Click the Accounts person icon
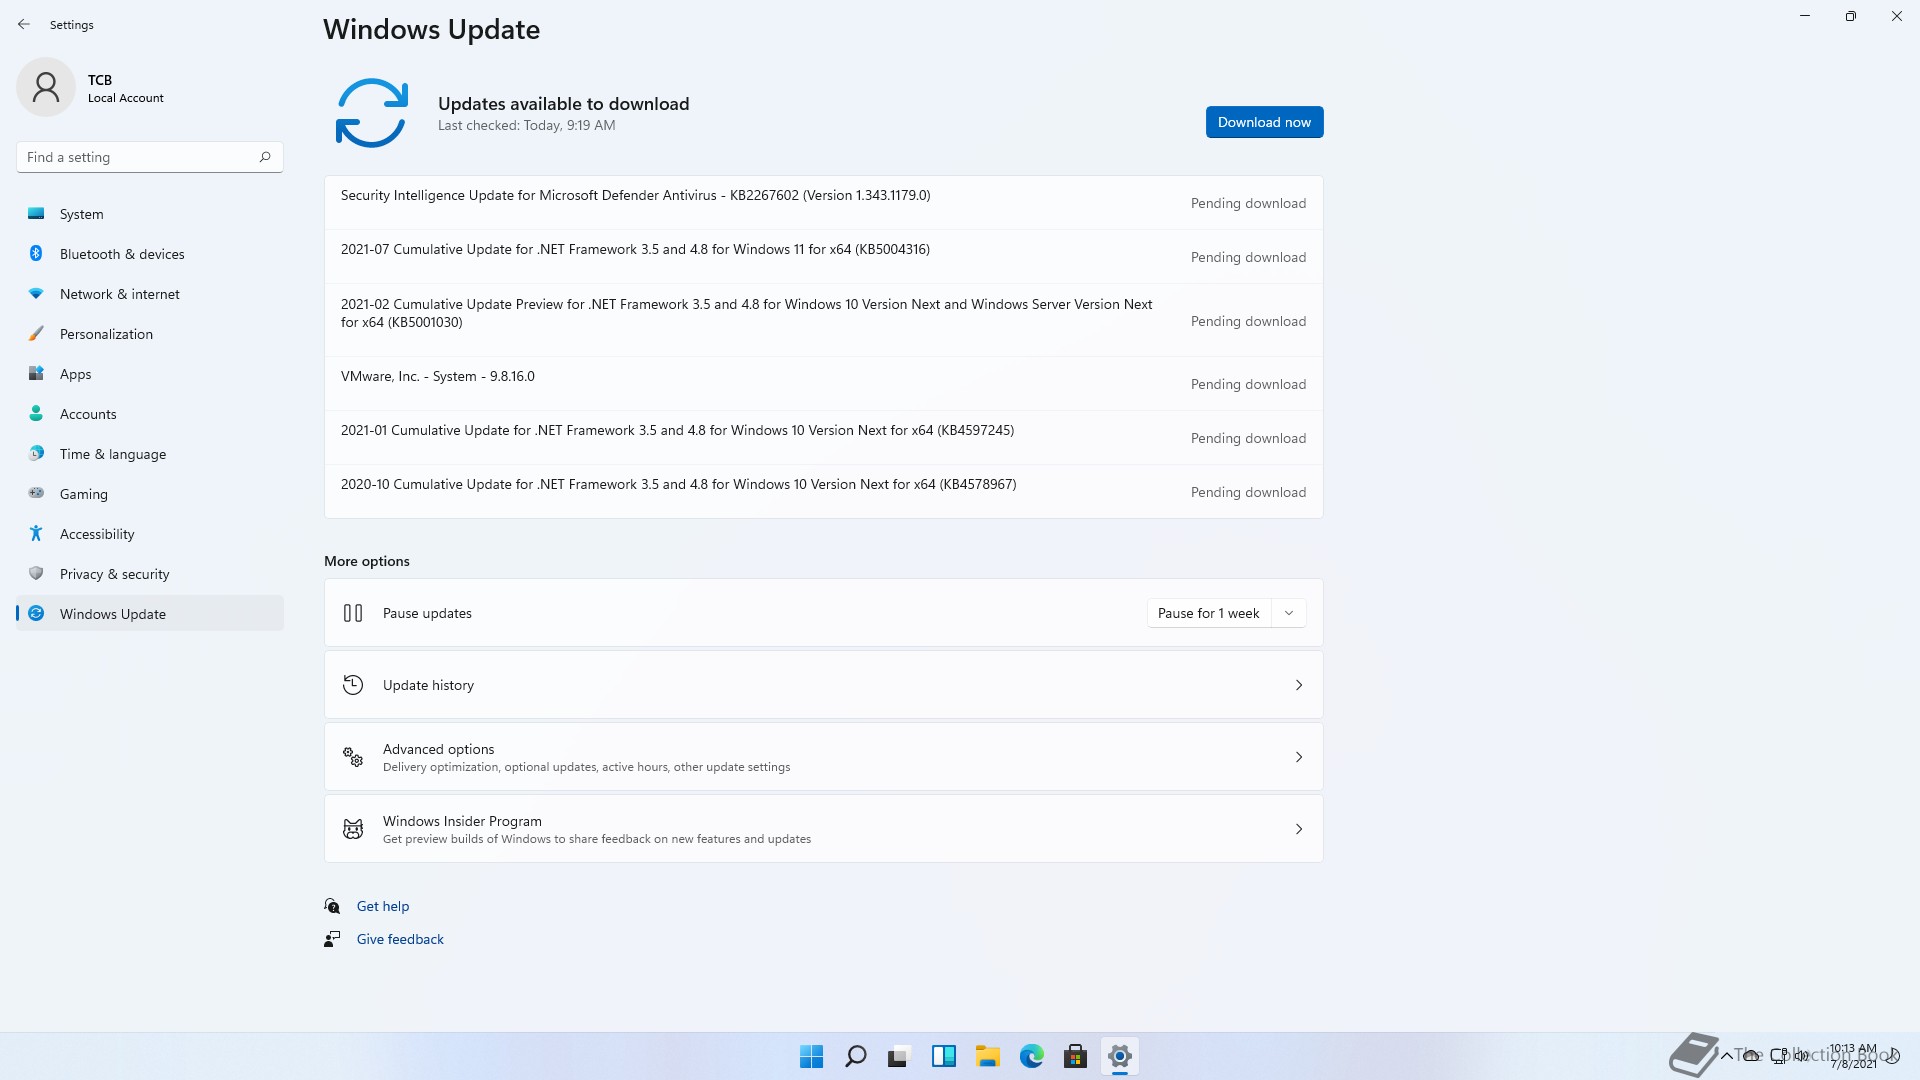 point(36,414)
